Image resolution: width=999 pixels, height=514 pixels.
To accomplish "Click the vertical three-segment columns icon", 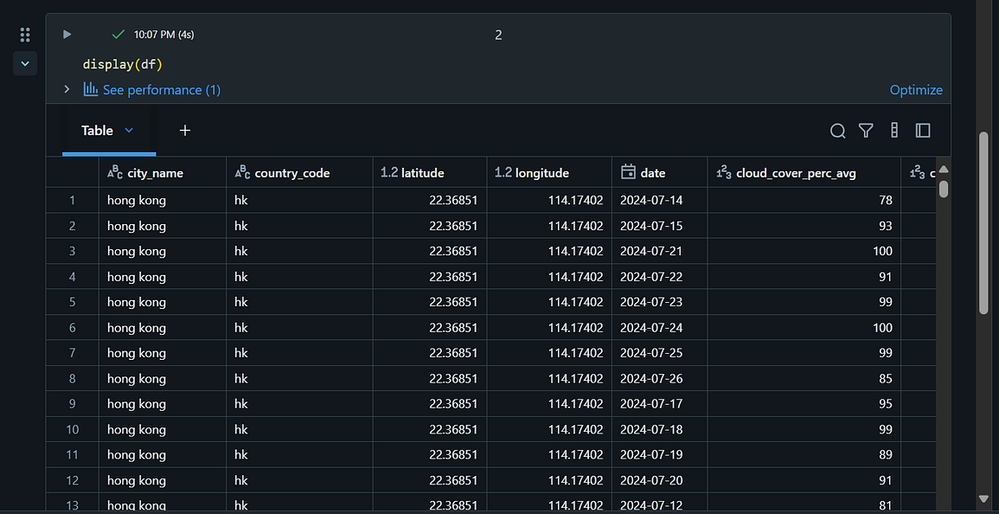I will click(x=894, y=131).
